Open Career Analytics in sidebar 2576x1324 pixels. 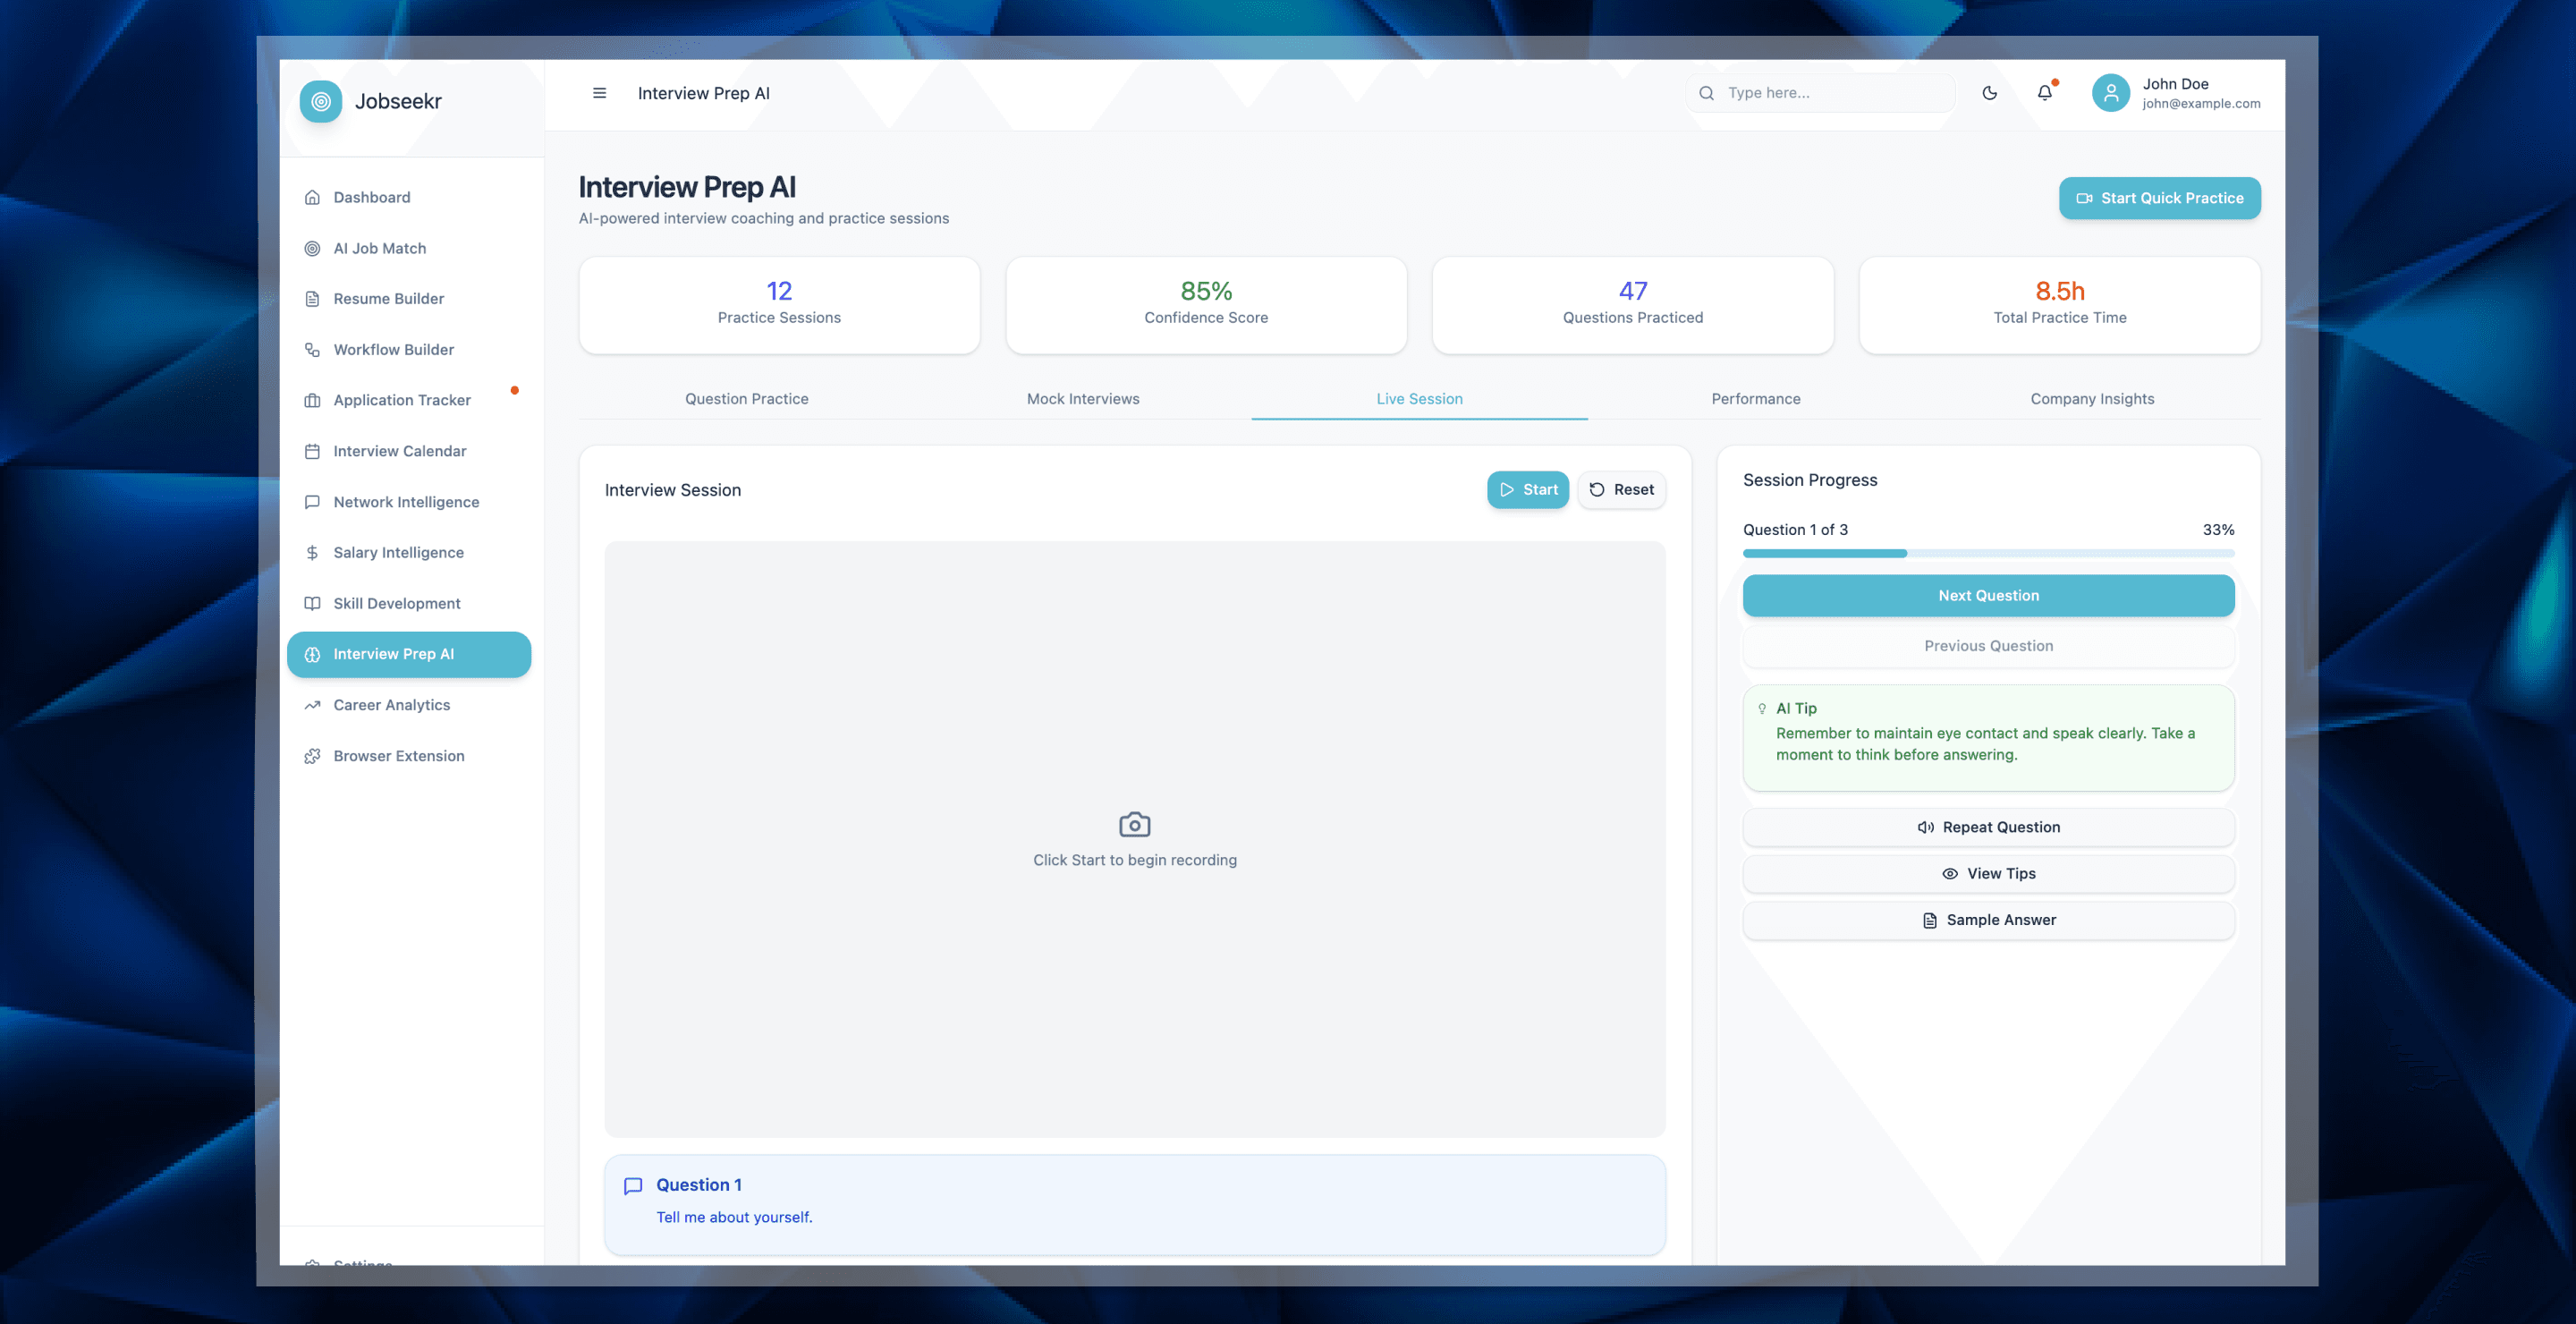point(391,705)
